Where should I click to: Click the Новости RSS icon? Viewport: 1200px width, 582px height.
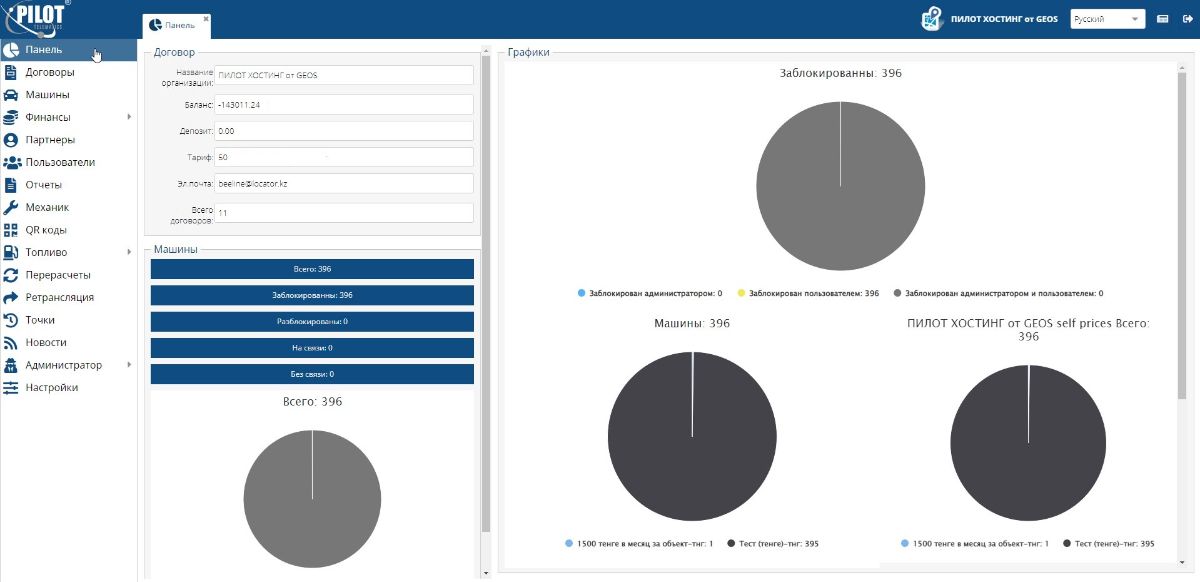coord(11,342)
